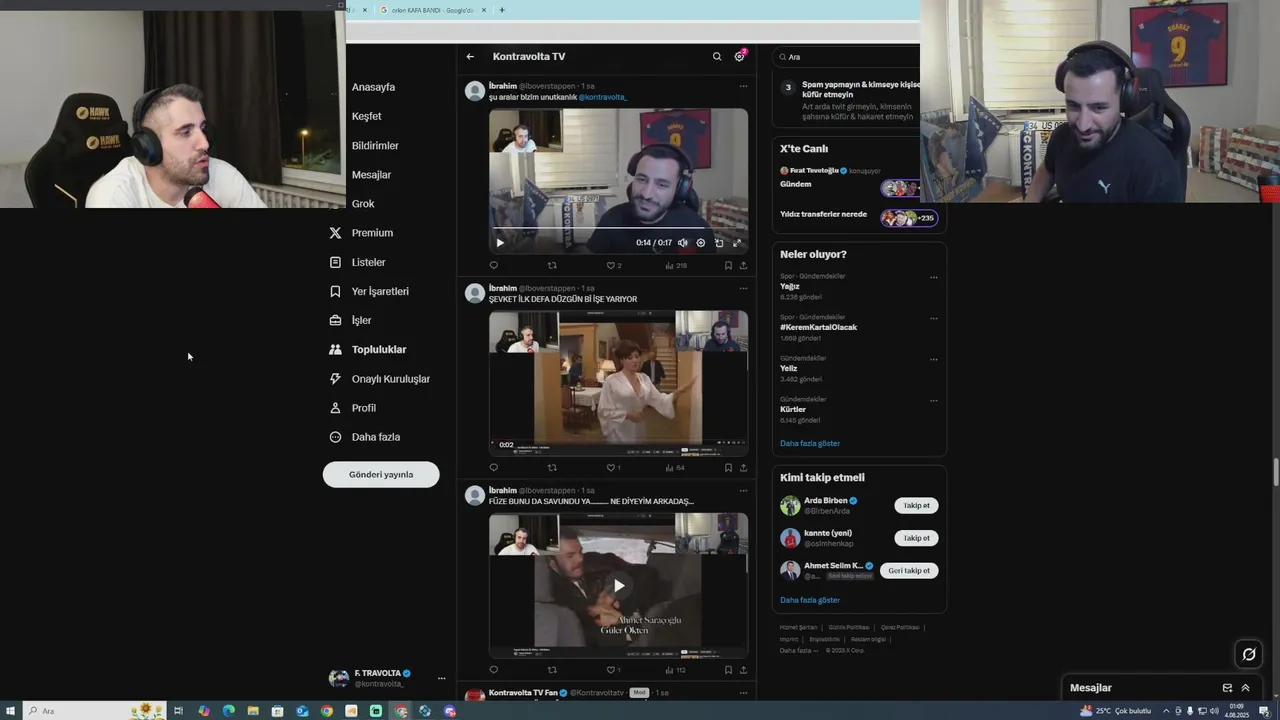Expand Daha fazla menu in sidebar

tap(364, 437)
